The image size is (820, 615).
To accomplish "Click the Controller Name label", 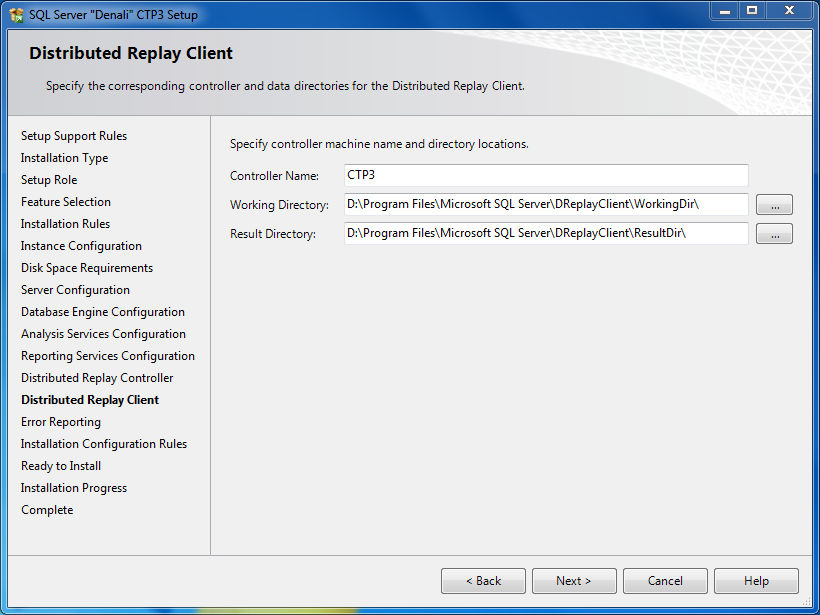I will (275, 176).
